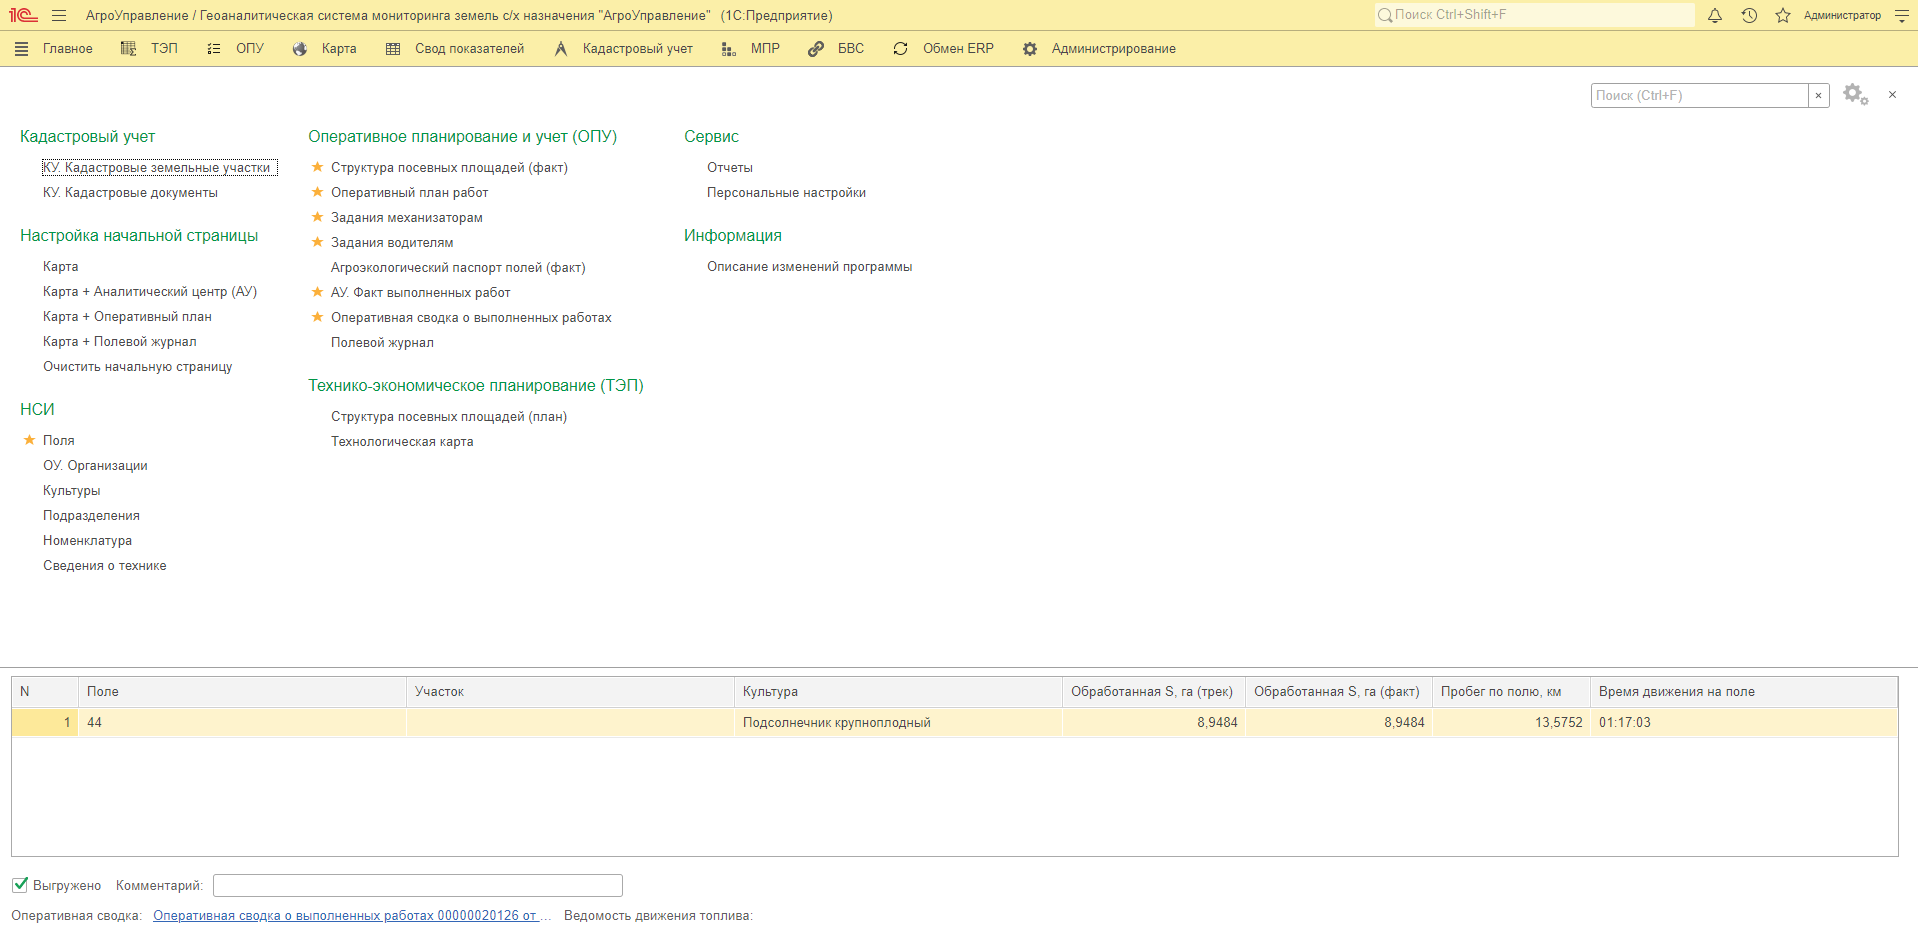Click the ОПУ section icon
The width and height of the screenshot is (1918, 933).
coord(214,49)
